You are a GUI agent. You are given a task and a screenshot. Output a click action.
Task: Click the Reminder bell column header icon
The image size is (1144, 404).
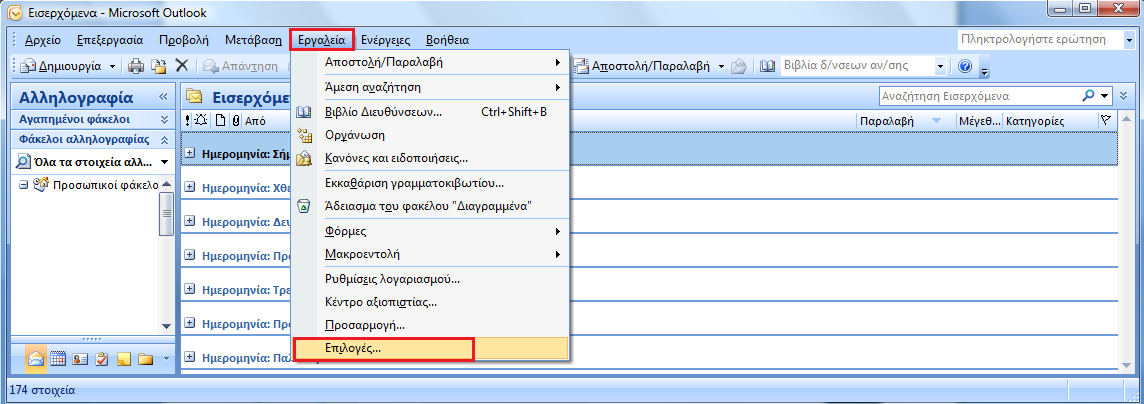point(201,121)
